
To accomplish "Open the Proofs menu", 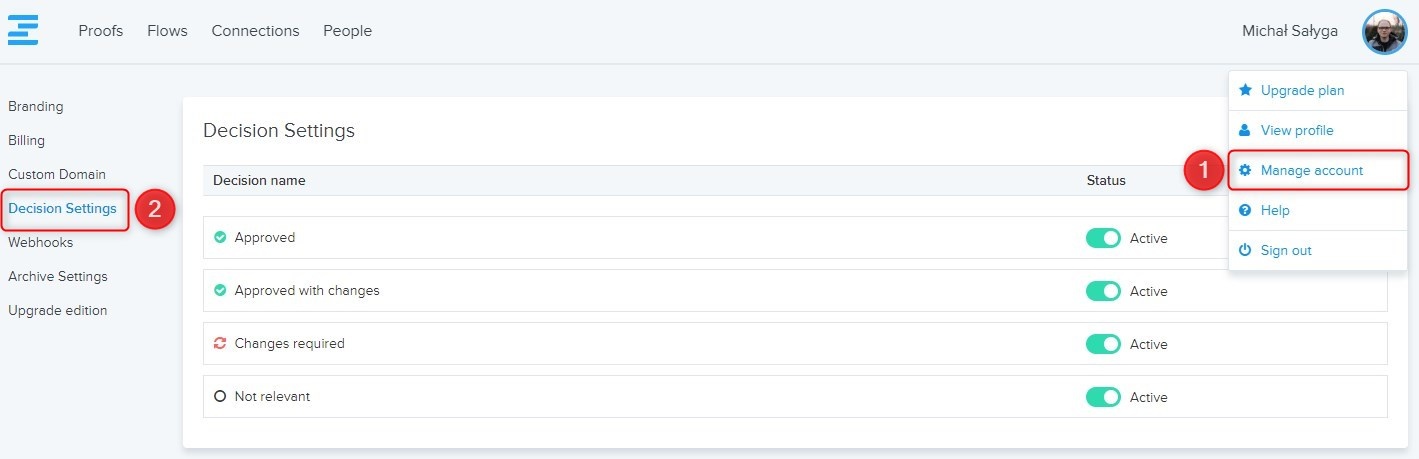I will click(x=101, y=31).
